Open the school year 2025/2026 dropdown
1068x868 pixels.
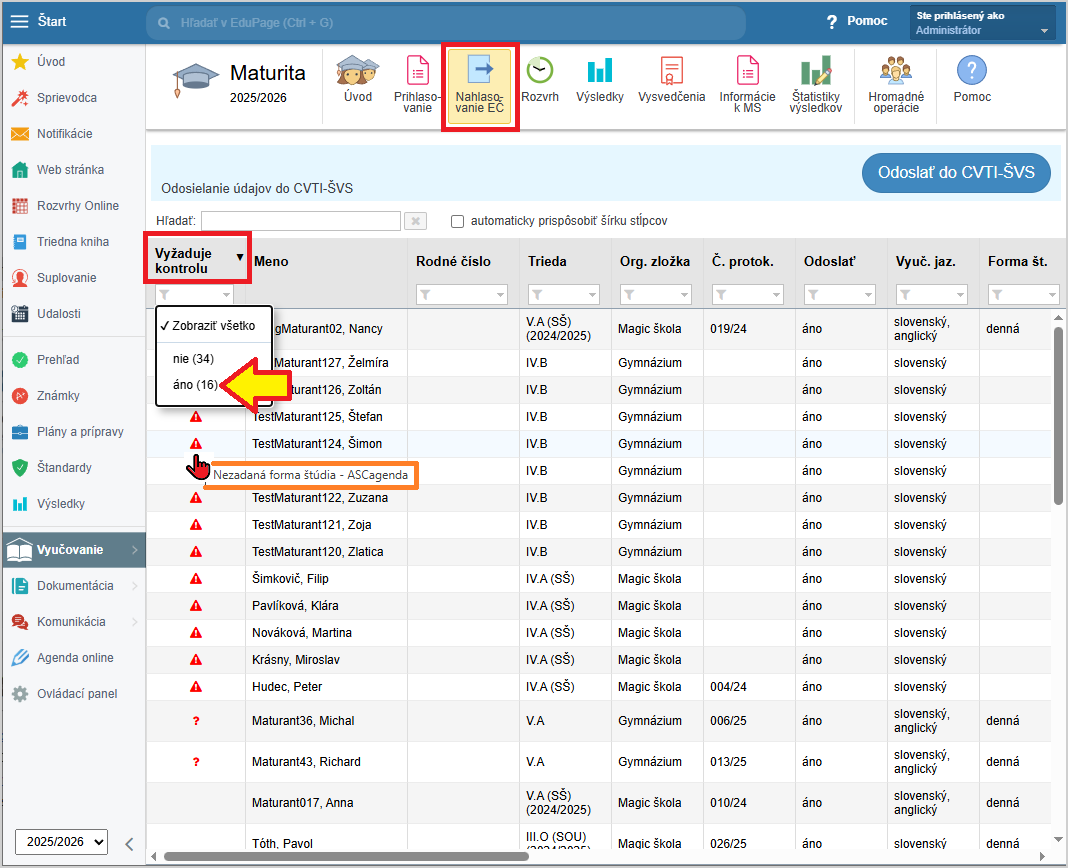[61, 842]
